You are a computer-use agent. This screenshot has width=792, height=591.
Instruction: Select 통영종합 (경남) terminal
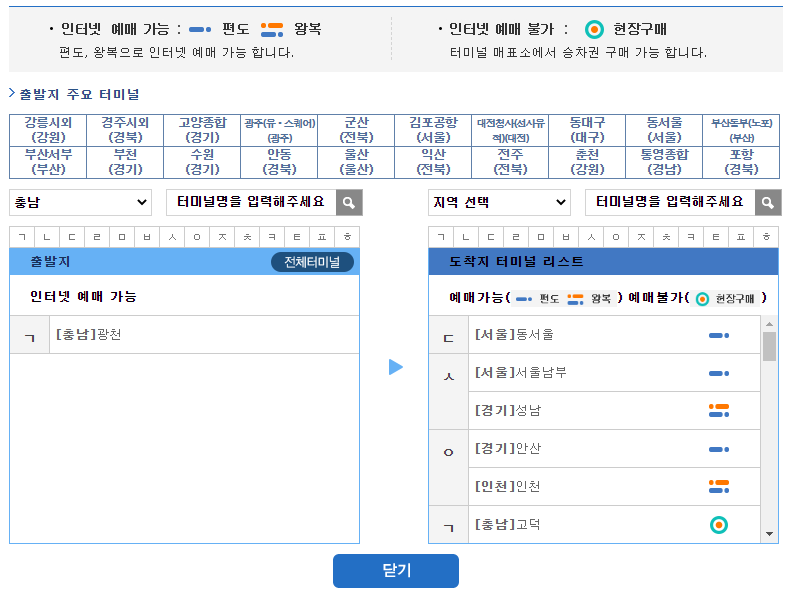point(664,162)
